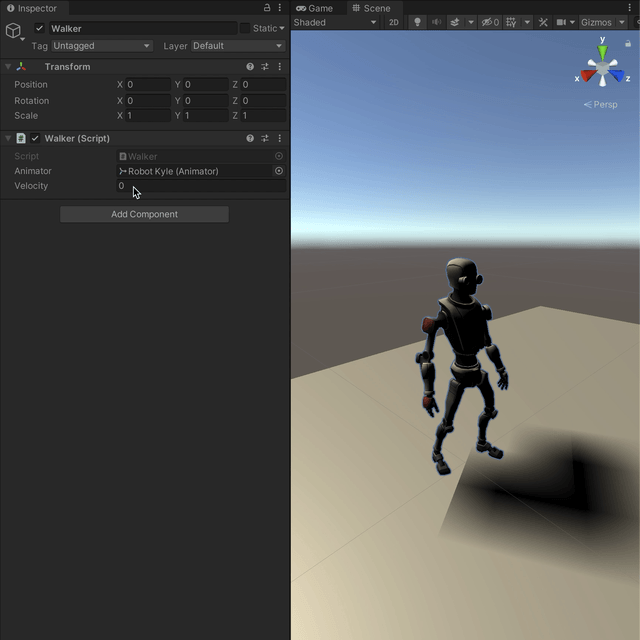The image size is (640, 640).
Task: Click the Robot Kyle Animator reference field
Action: tap(194, 171)
